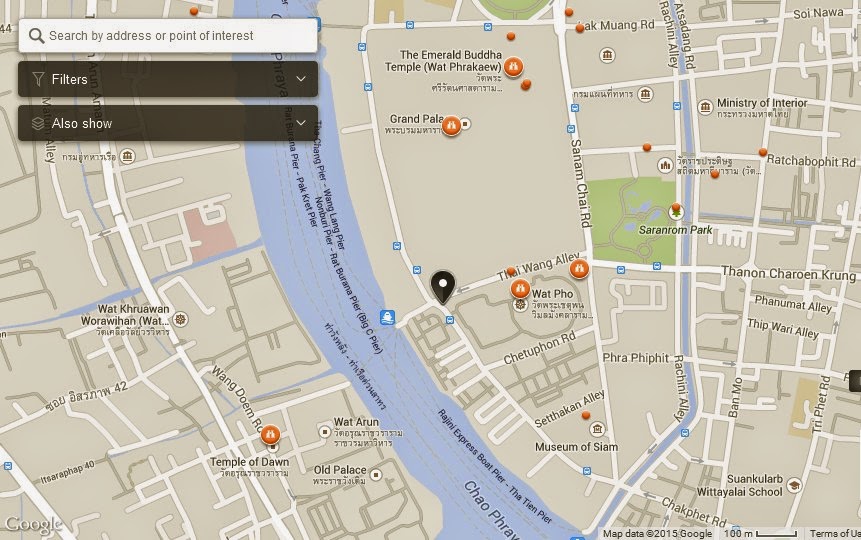Click the Wat Khruawan Worawihan temple icon
The image size is (861, 540).
click(x=180, y=319)
